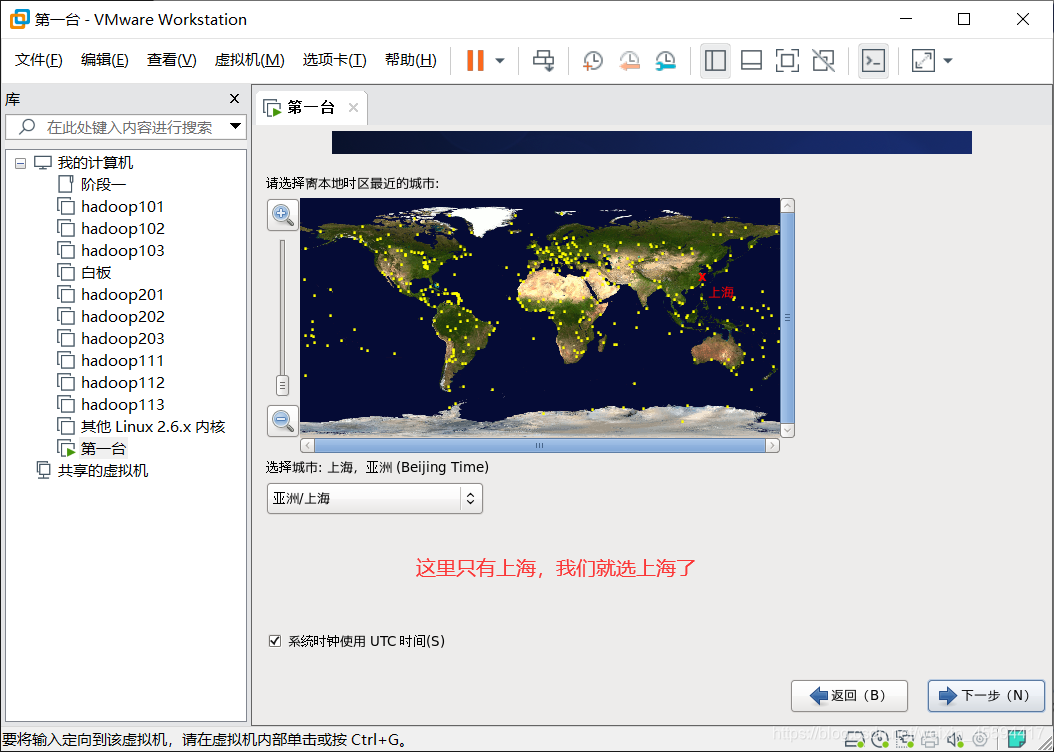The height and width of the screenshot is (752, 1054).
Task: Select hadoop113 virtual machine
Action: point(122,405)
